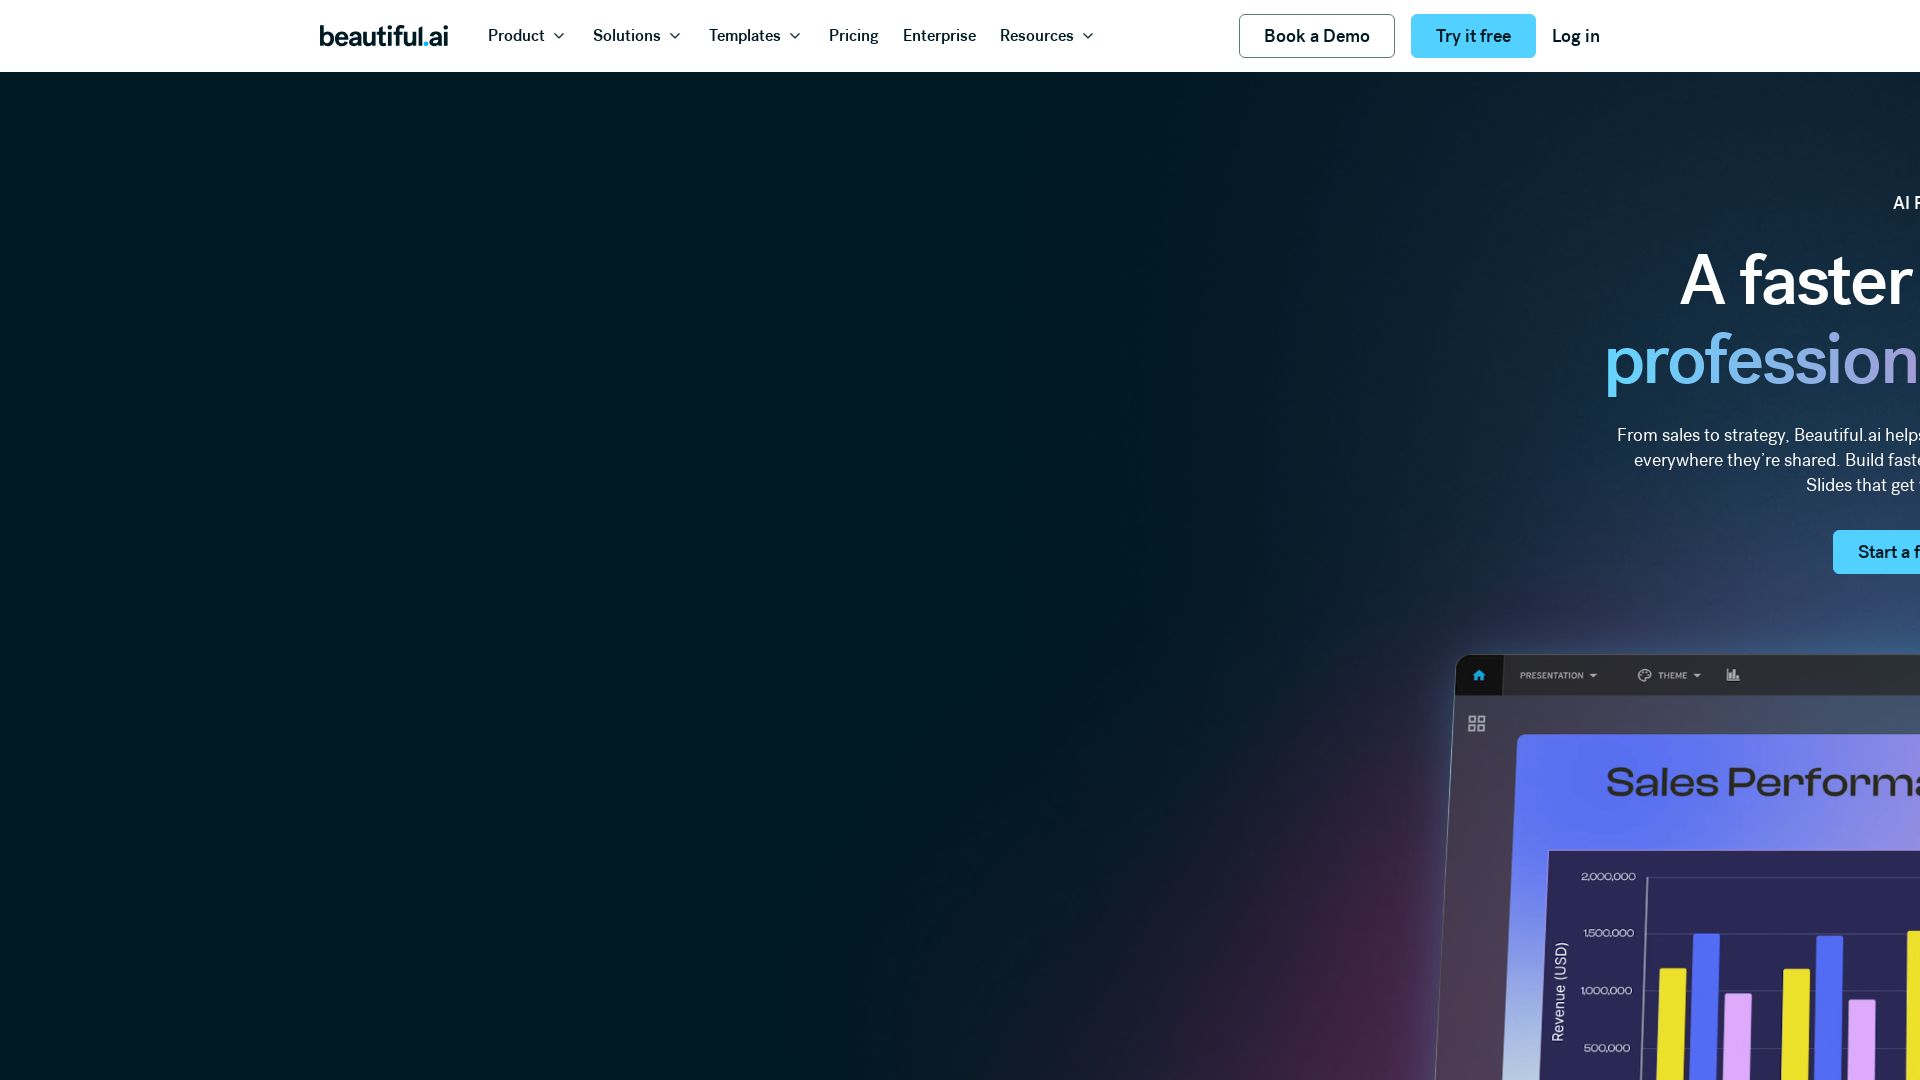1920x1080 pixels.
Task: Click the Sales Performance slide title
Action: click(1763, 782)
